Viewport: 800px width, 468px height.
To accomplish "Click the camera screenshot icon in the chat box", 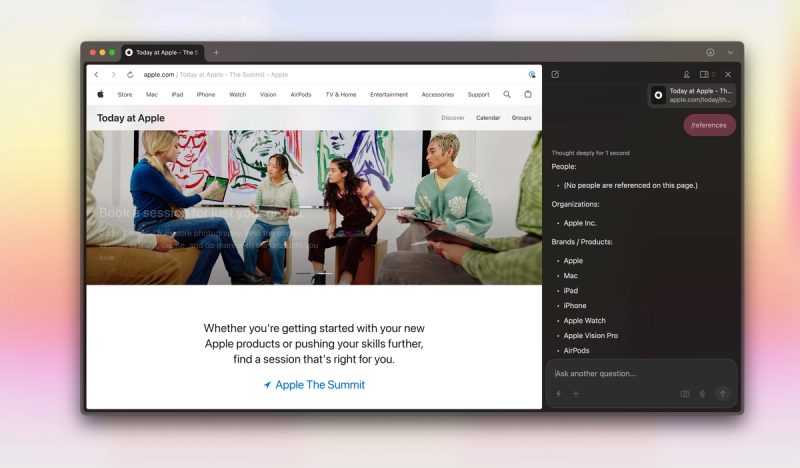I will 685,393.
